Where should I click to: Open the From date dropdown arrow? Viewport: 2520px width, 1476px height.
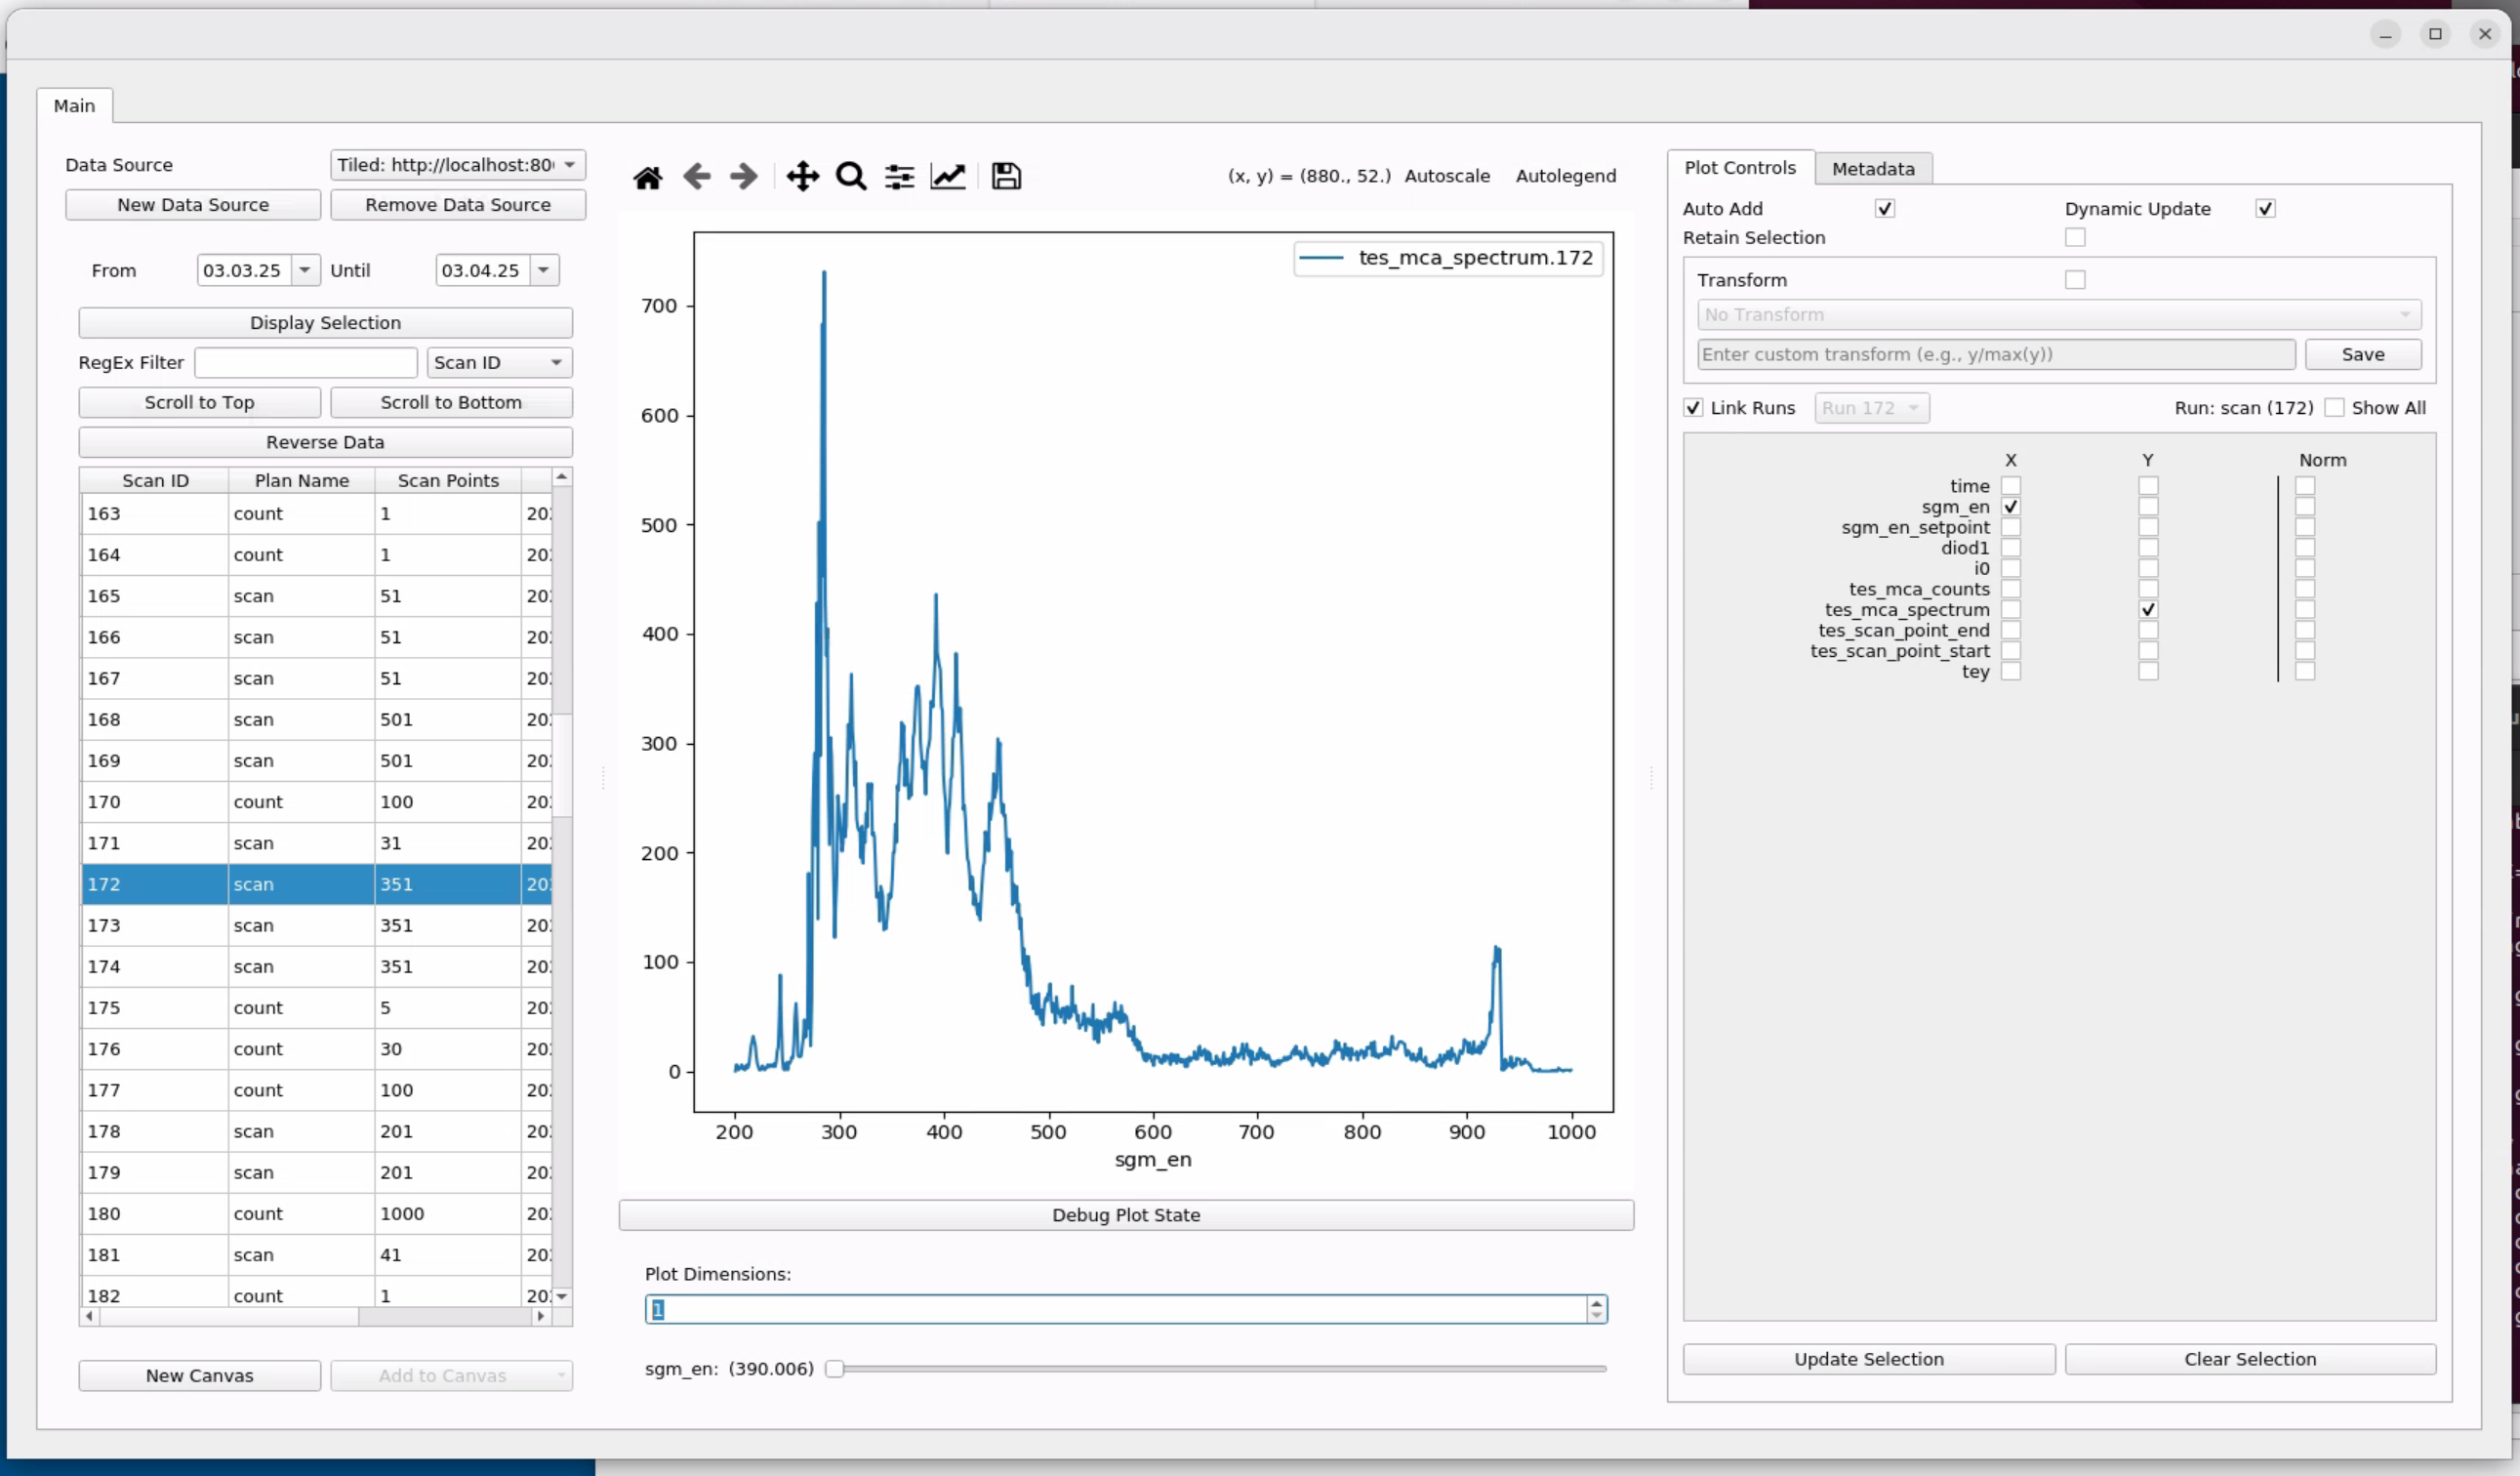(x=305, y=271)
